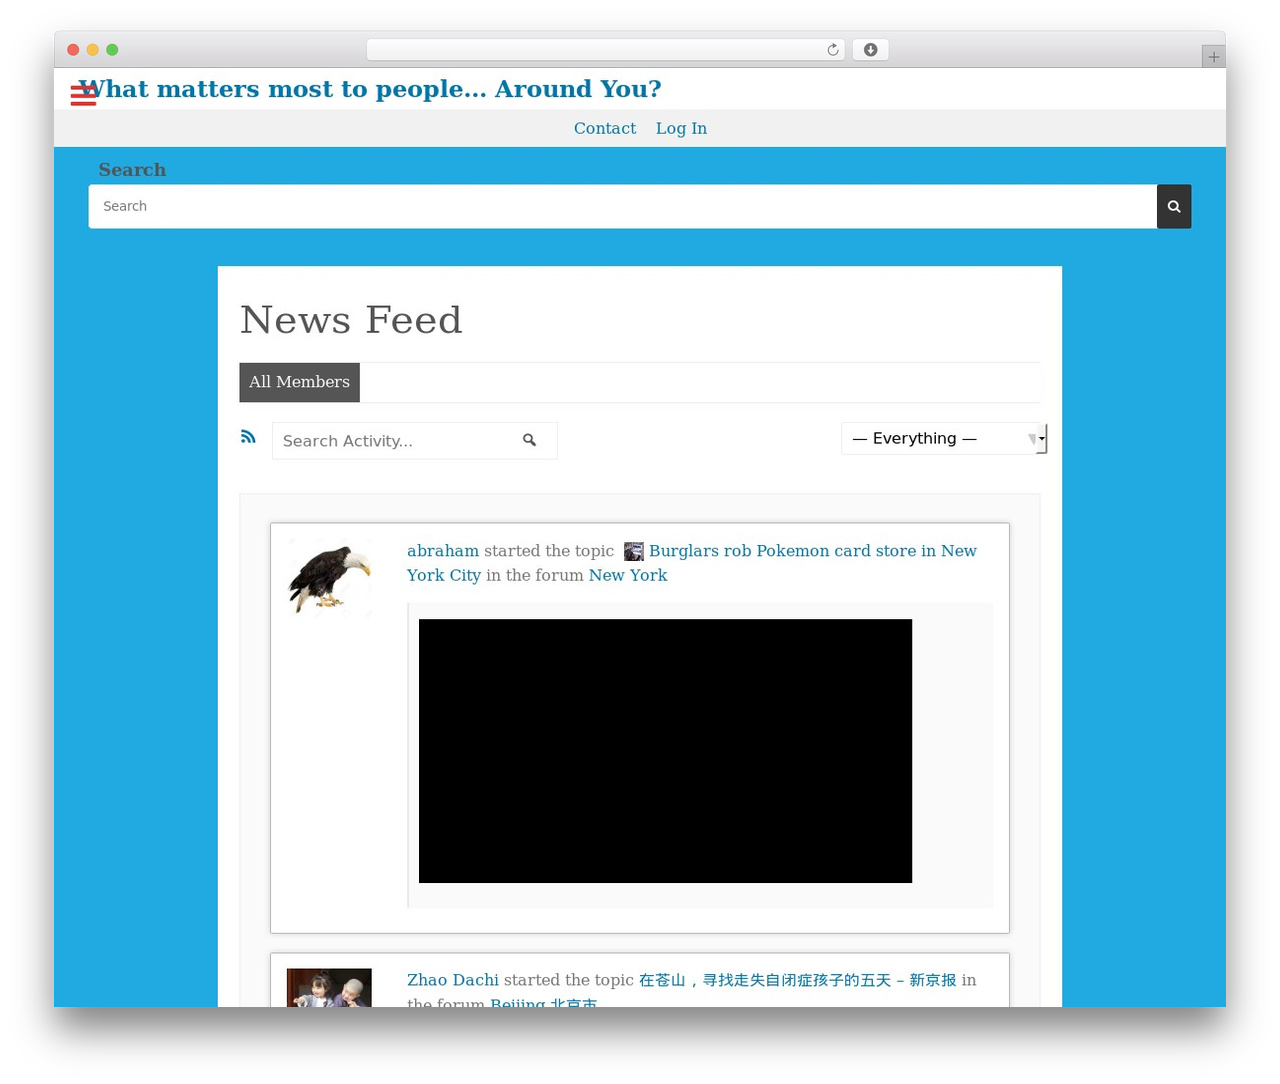The height and width of the screenshot is (1084, 1280).
Task: Click the browser download icon
Action: [x=870, y=50]
